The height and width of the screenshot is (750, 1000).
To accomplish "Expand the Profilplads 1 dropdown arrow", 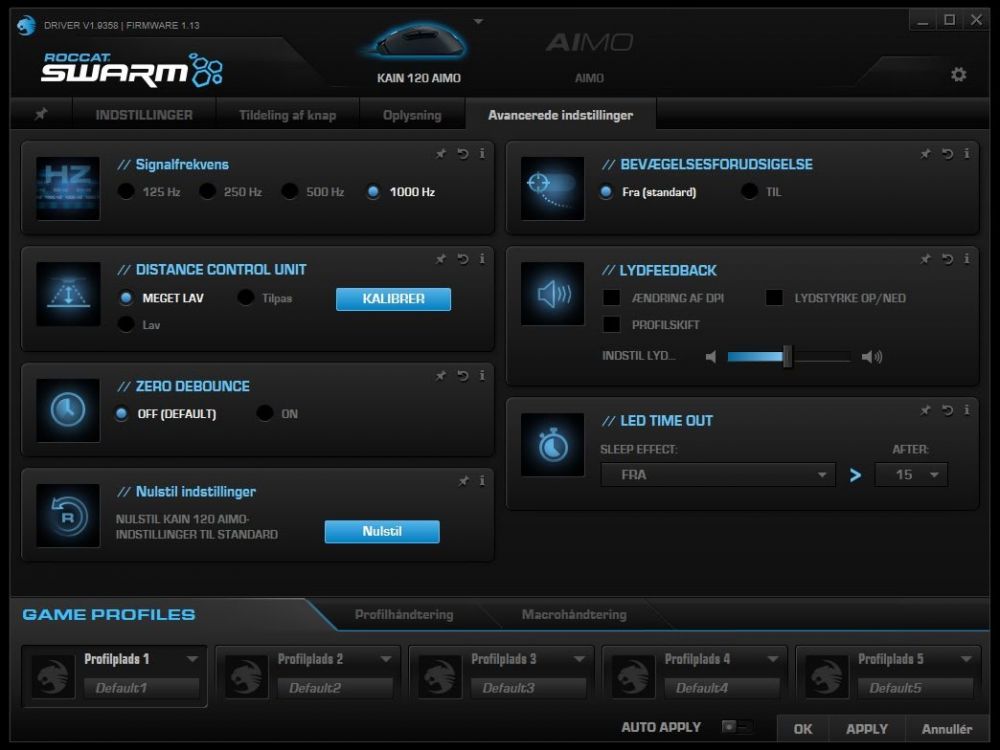I will (x=192, y=659).
